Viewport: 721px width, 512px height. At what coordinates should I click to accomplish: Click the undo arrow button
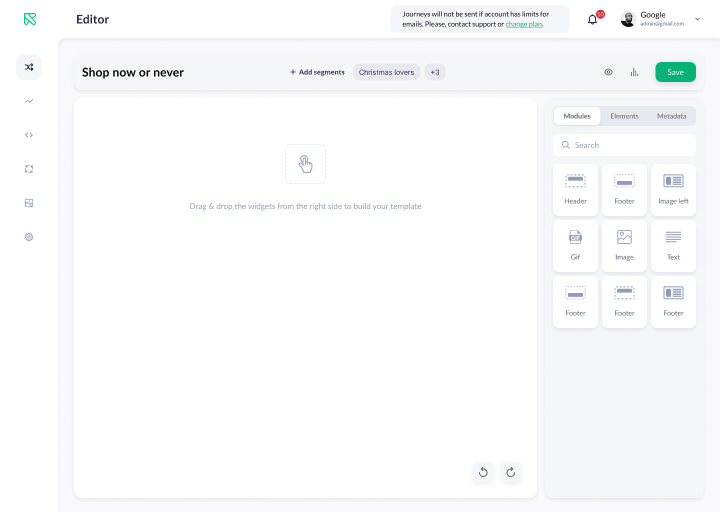click(x=484, y=472)
